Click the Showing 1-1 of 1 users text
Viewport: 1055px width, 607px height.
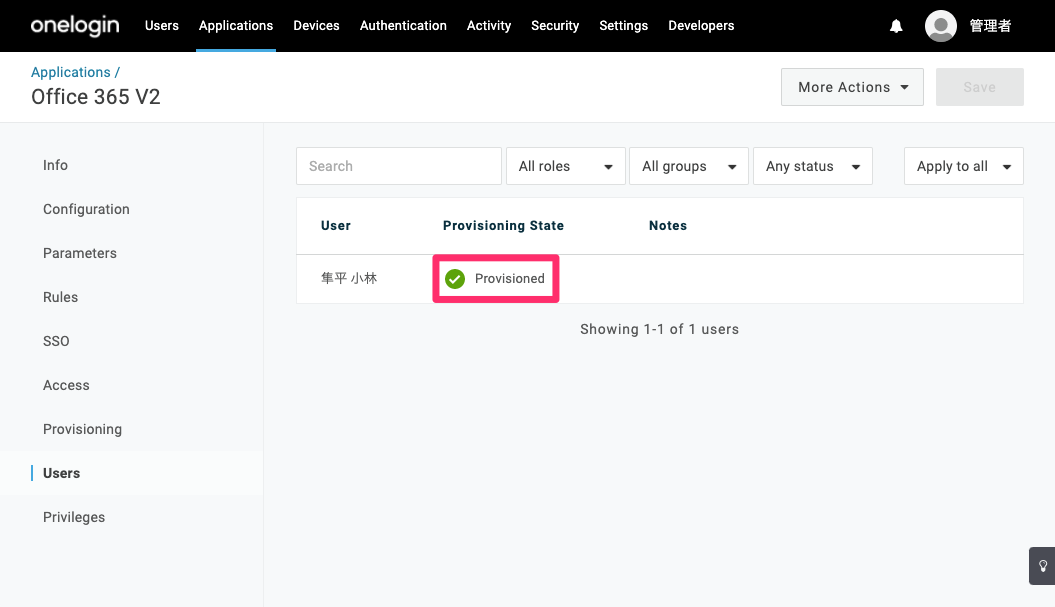coord(659,329)
